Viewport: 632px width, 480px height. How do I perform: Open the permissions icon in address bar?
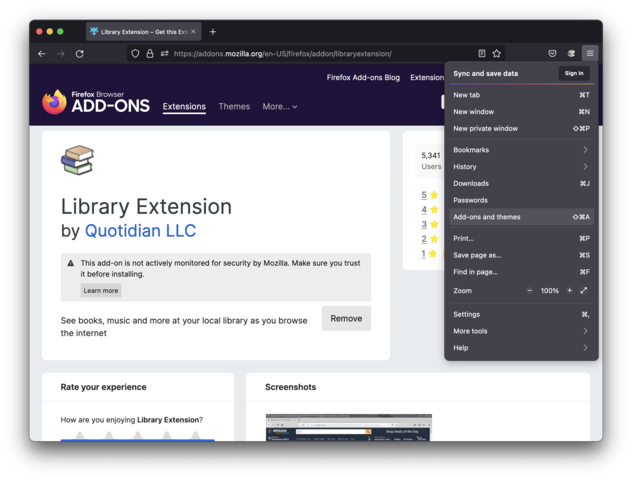point(164,54)
